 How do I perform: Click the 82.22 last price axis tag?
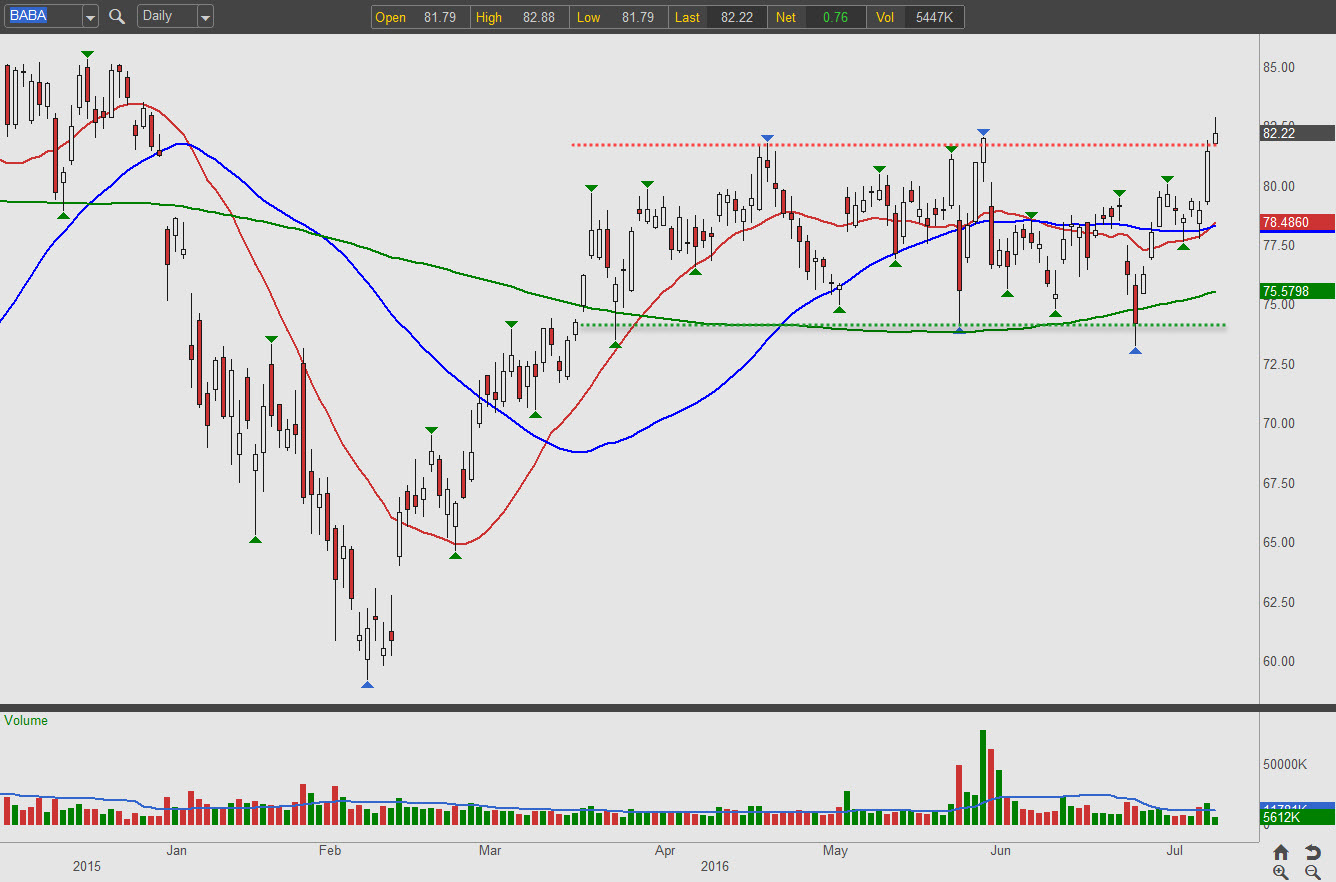coord(1297,133)
